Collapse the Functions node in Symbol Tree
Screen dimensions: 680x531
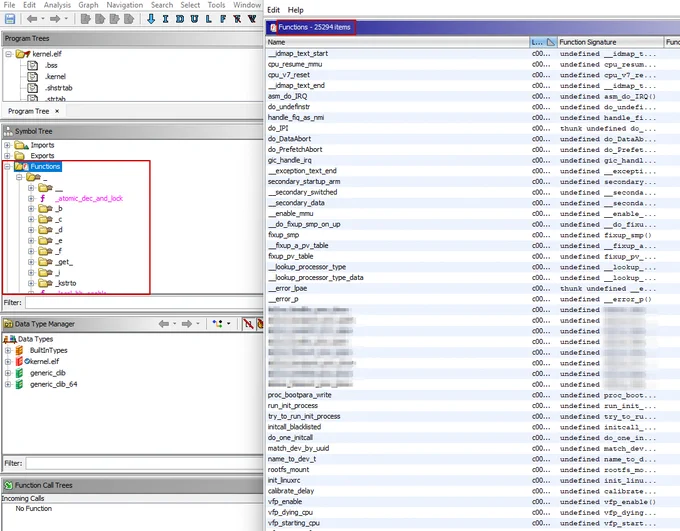7,166
